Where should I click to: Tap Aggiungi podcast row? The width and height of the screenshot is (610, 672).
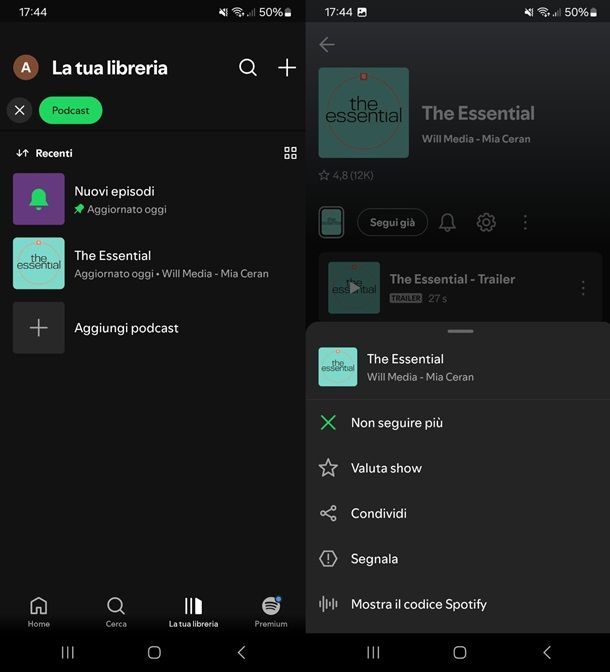pos(153,328)
